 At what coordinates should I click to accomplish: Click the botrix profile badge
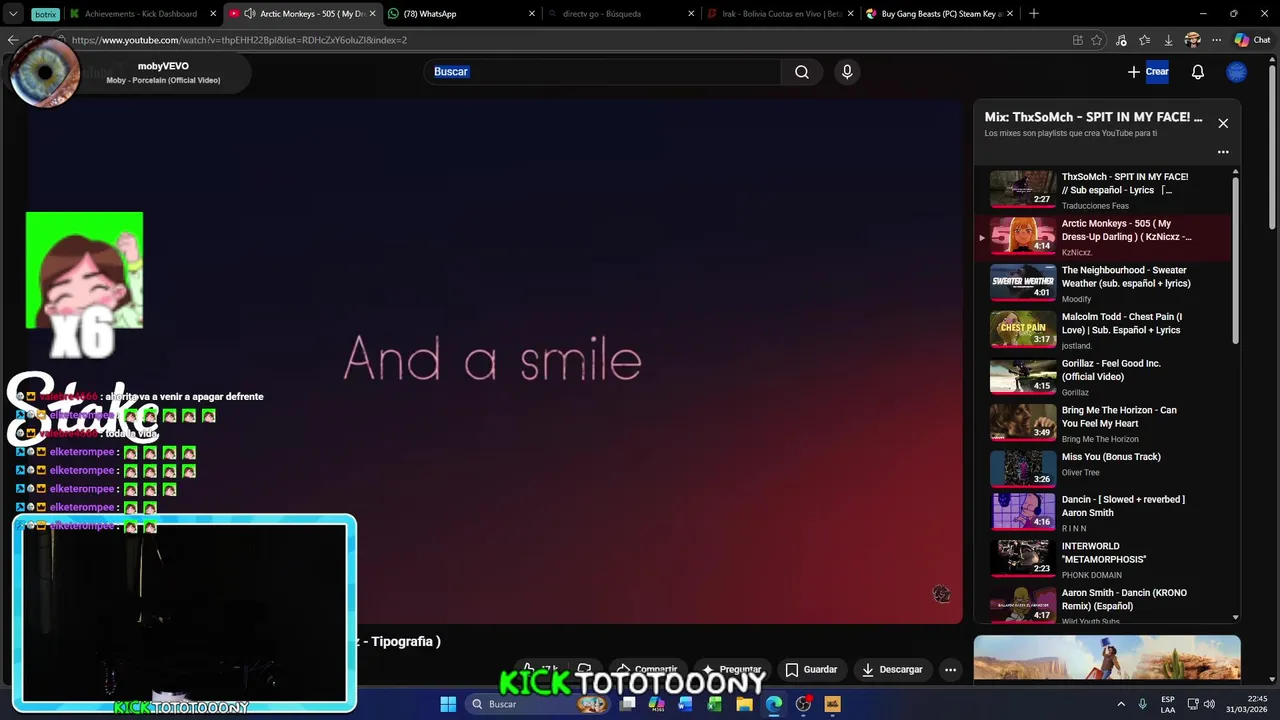tap(45, 14)
